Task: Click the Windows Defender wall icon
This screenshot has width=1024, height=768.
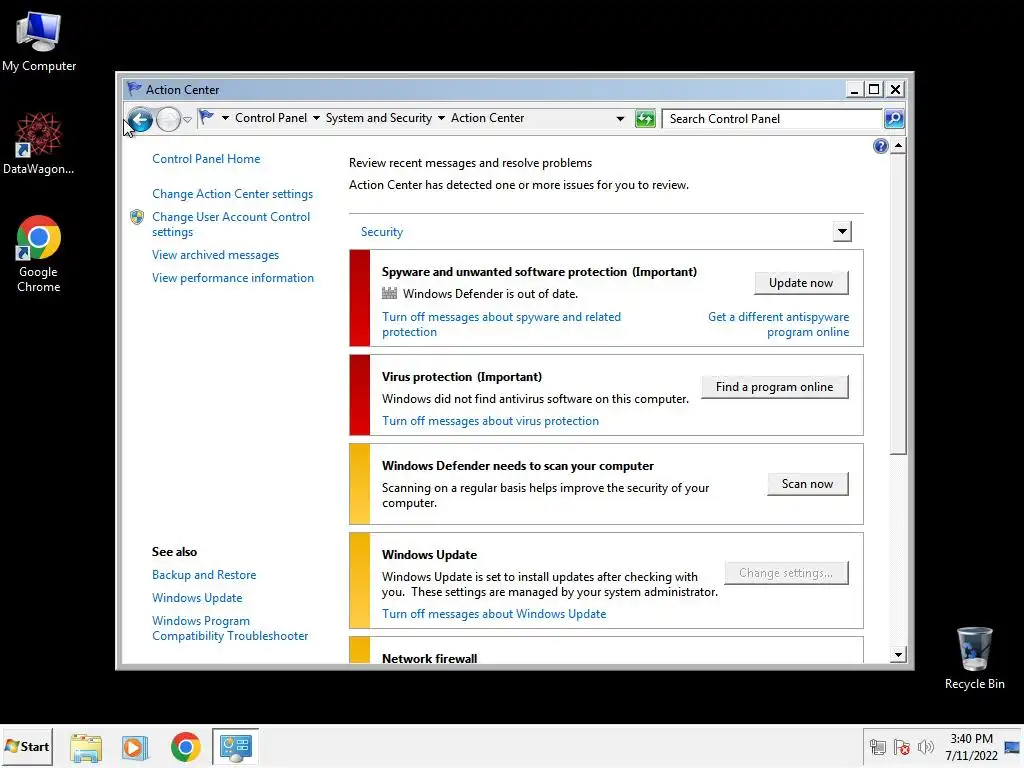Action: [x=389, y=293]
